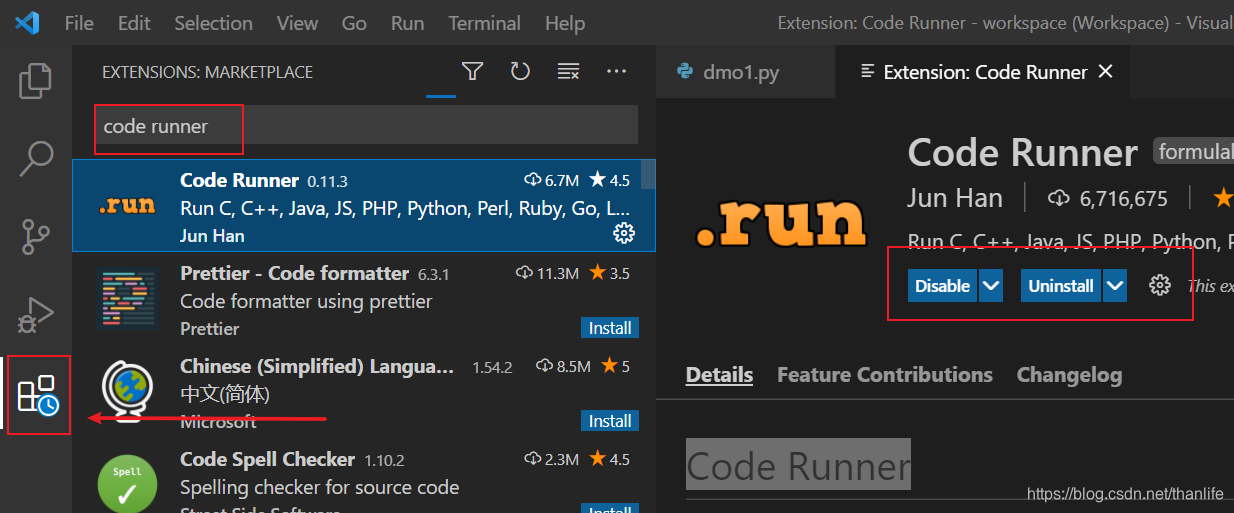Click the 'formulah' identifier badge
1234x513 pixels.
coord(1194,152)
